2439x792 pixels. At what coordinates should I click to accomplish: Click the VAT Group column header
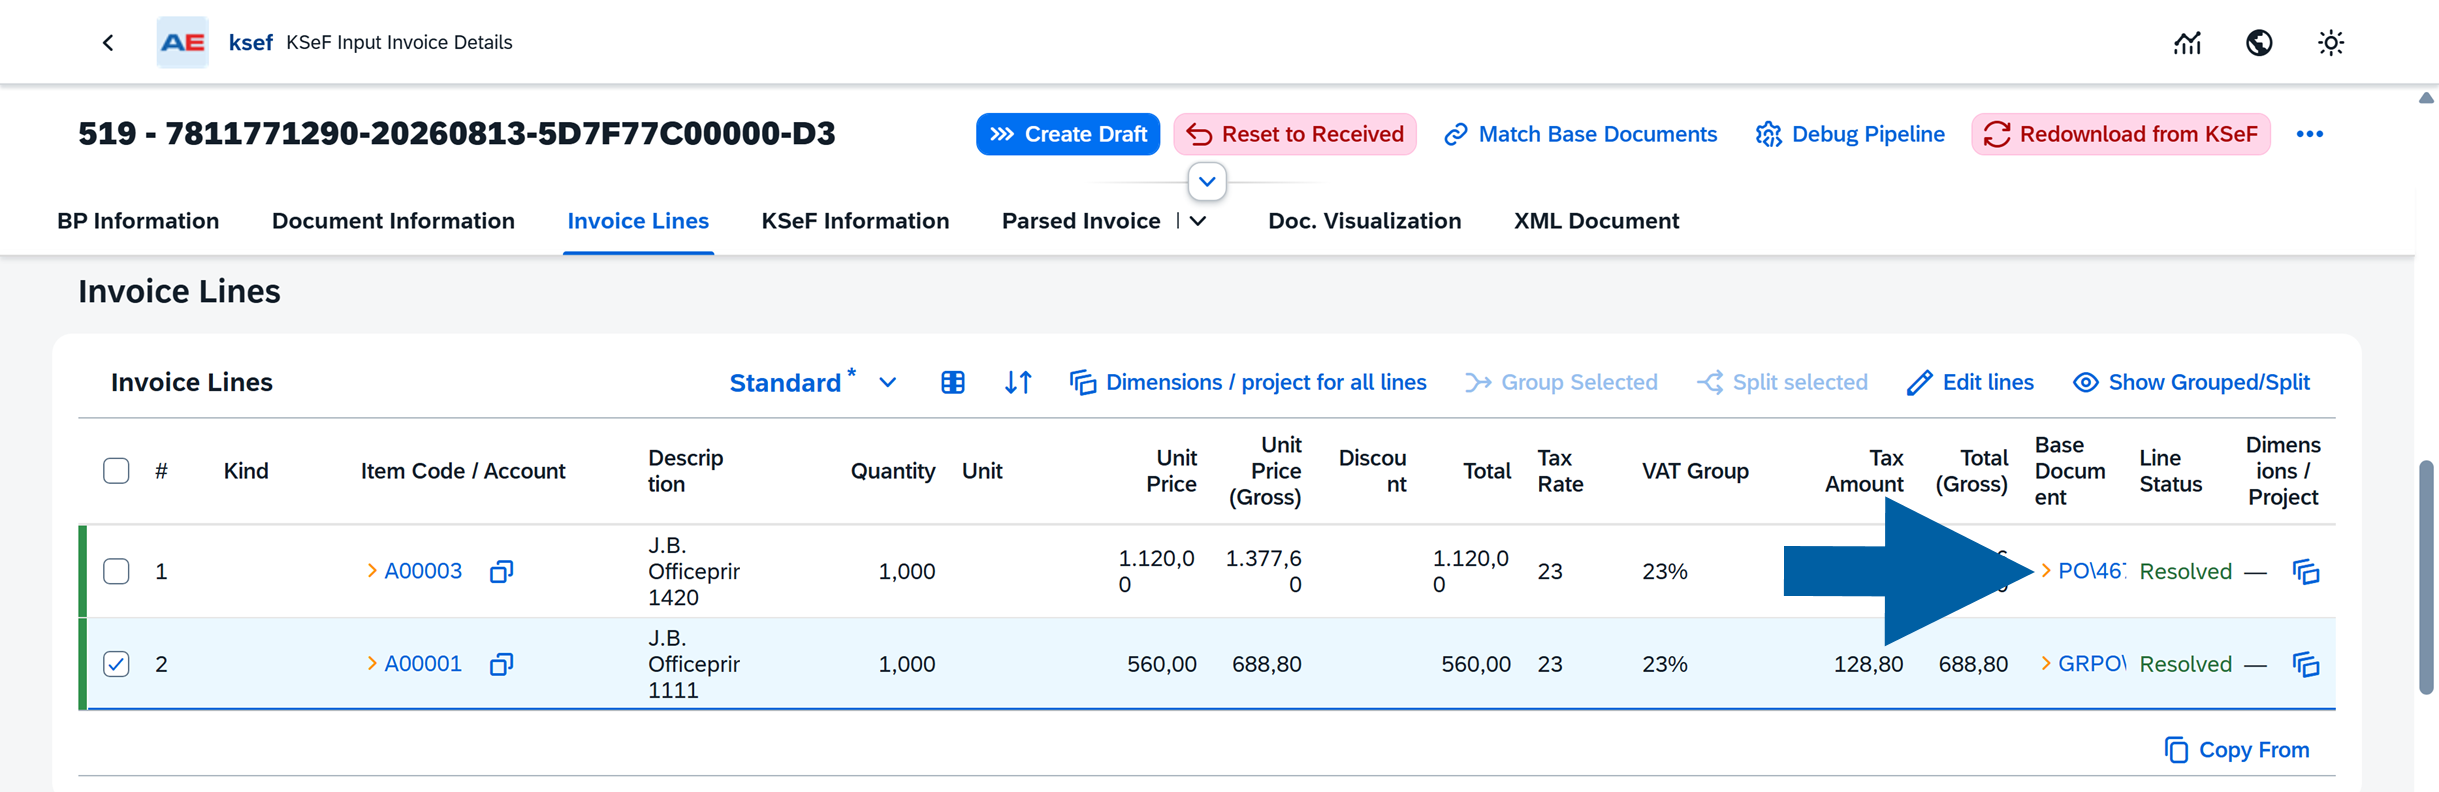click(1694, 470)
